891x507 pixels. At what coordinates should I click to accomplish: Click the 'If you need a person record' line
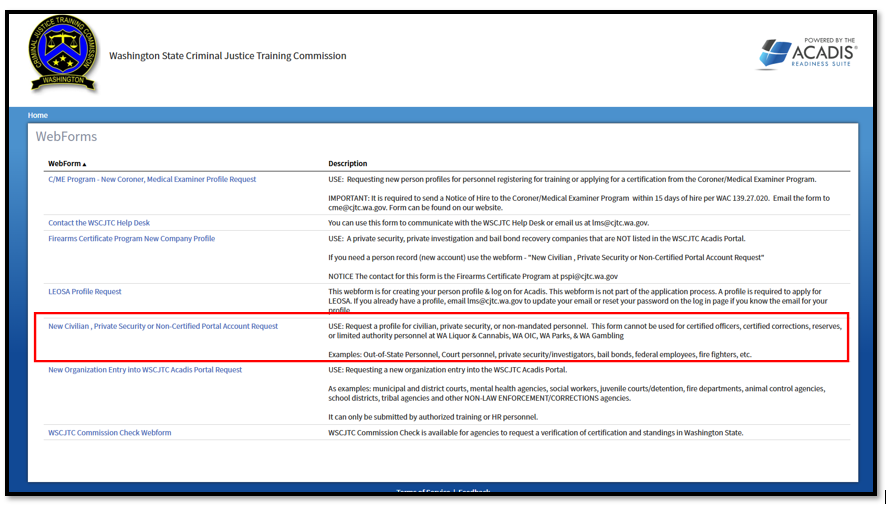point(546,258)
